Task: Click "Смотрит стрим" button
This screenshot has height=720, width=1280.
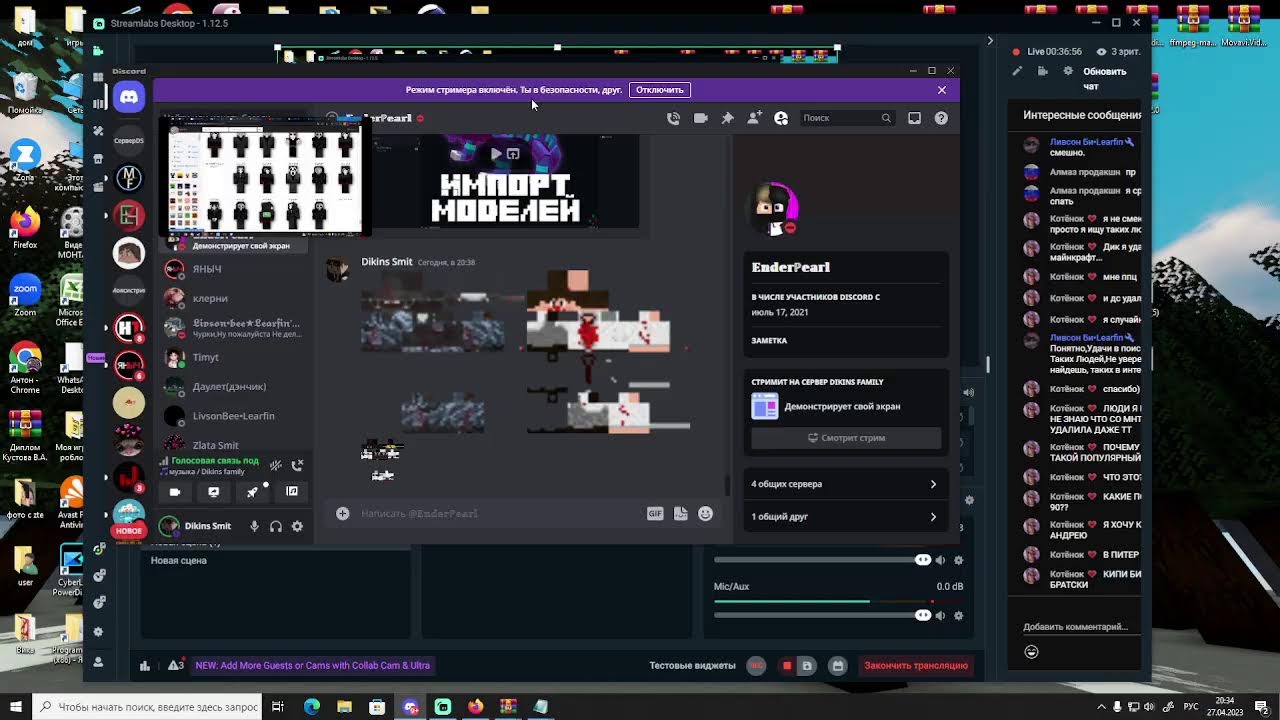Action: click(x=846, y=438)
